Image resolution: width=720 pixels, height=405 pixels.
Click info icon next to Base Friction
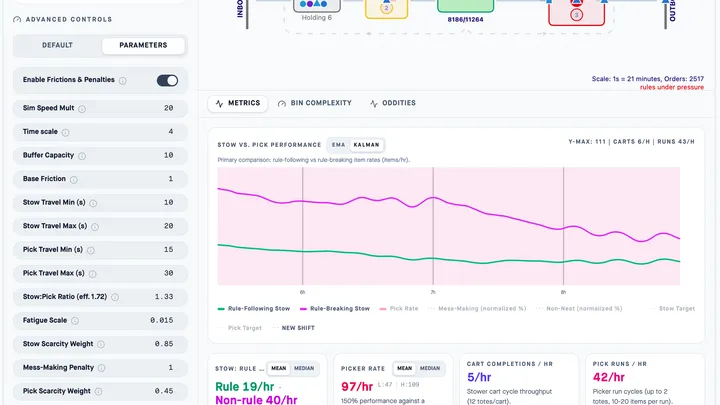(x=73, y=179)
